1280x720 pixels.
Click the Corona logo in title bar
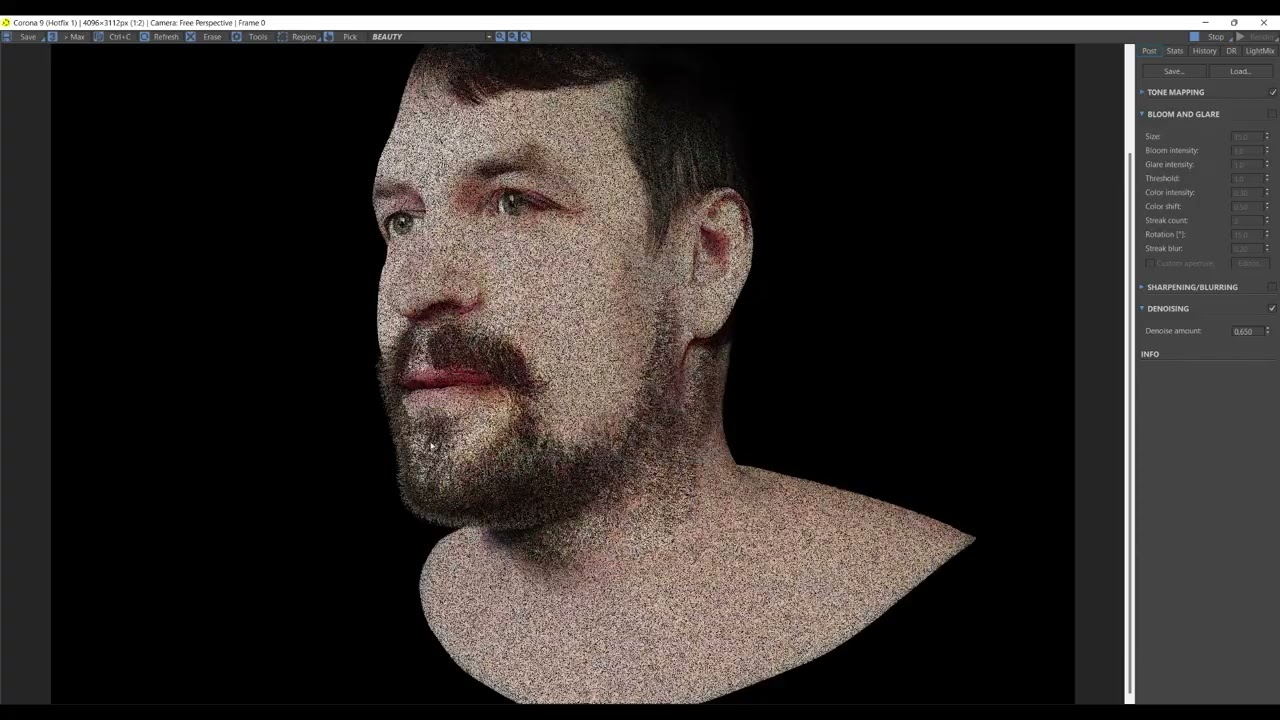[6, 22]
